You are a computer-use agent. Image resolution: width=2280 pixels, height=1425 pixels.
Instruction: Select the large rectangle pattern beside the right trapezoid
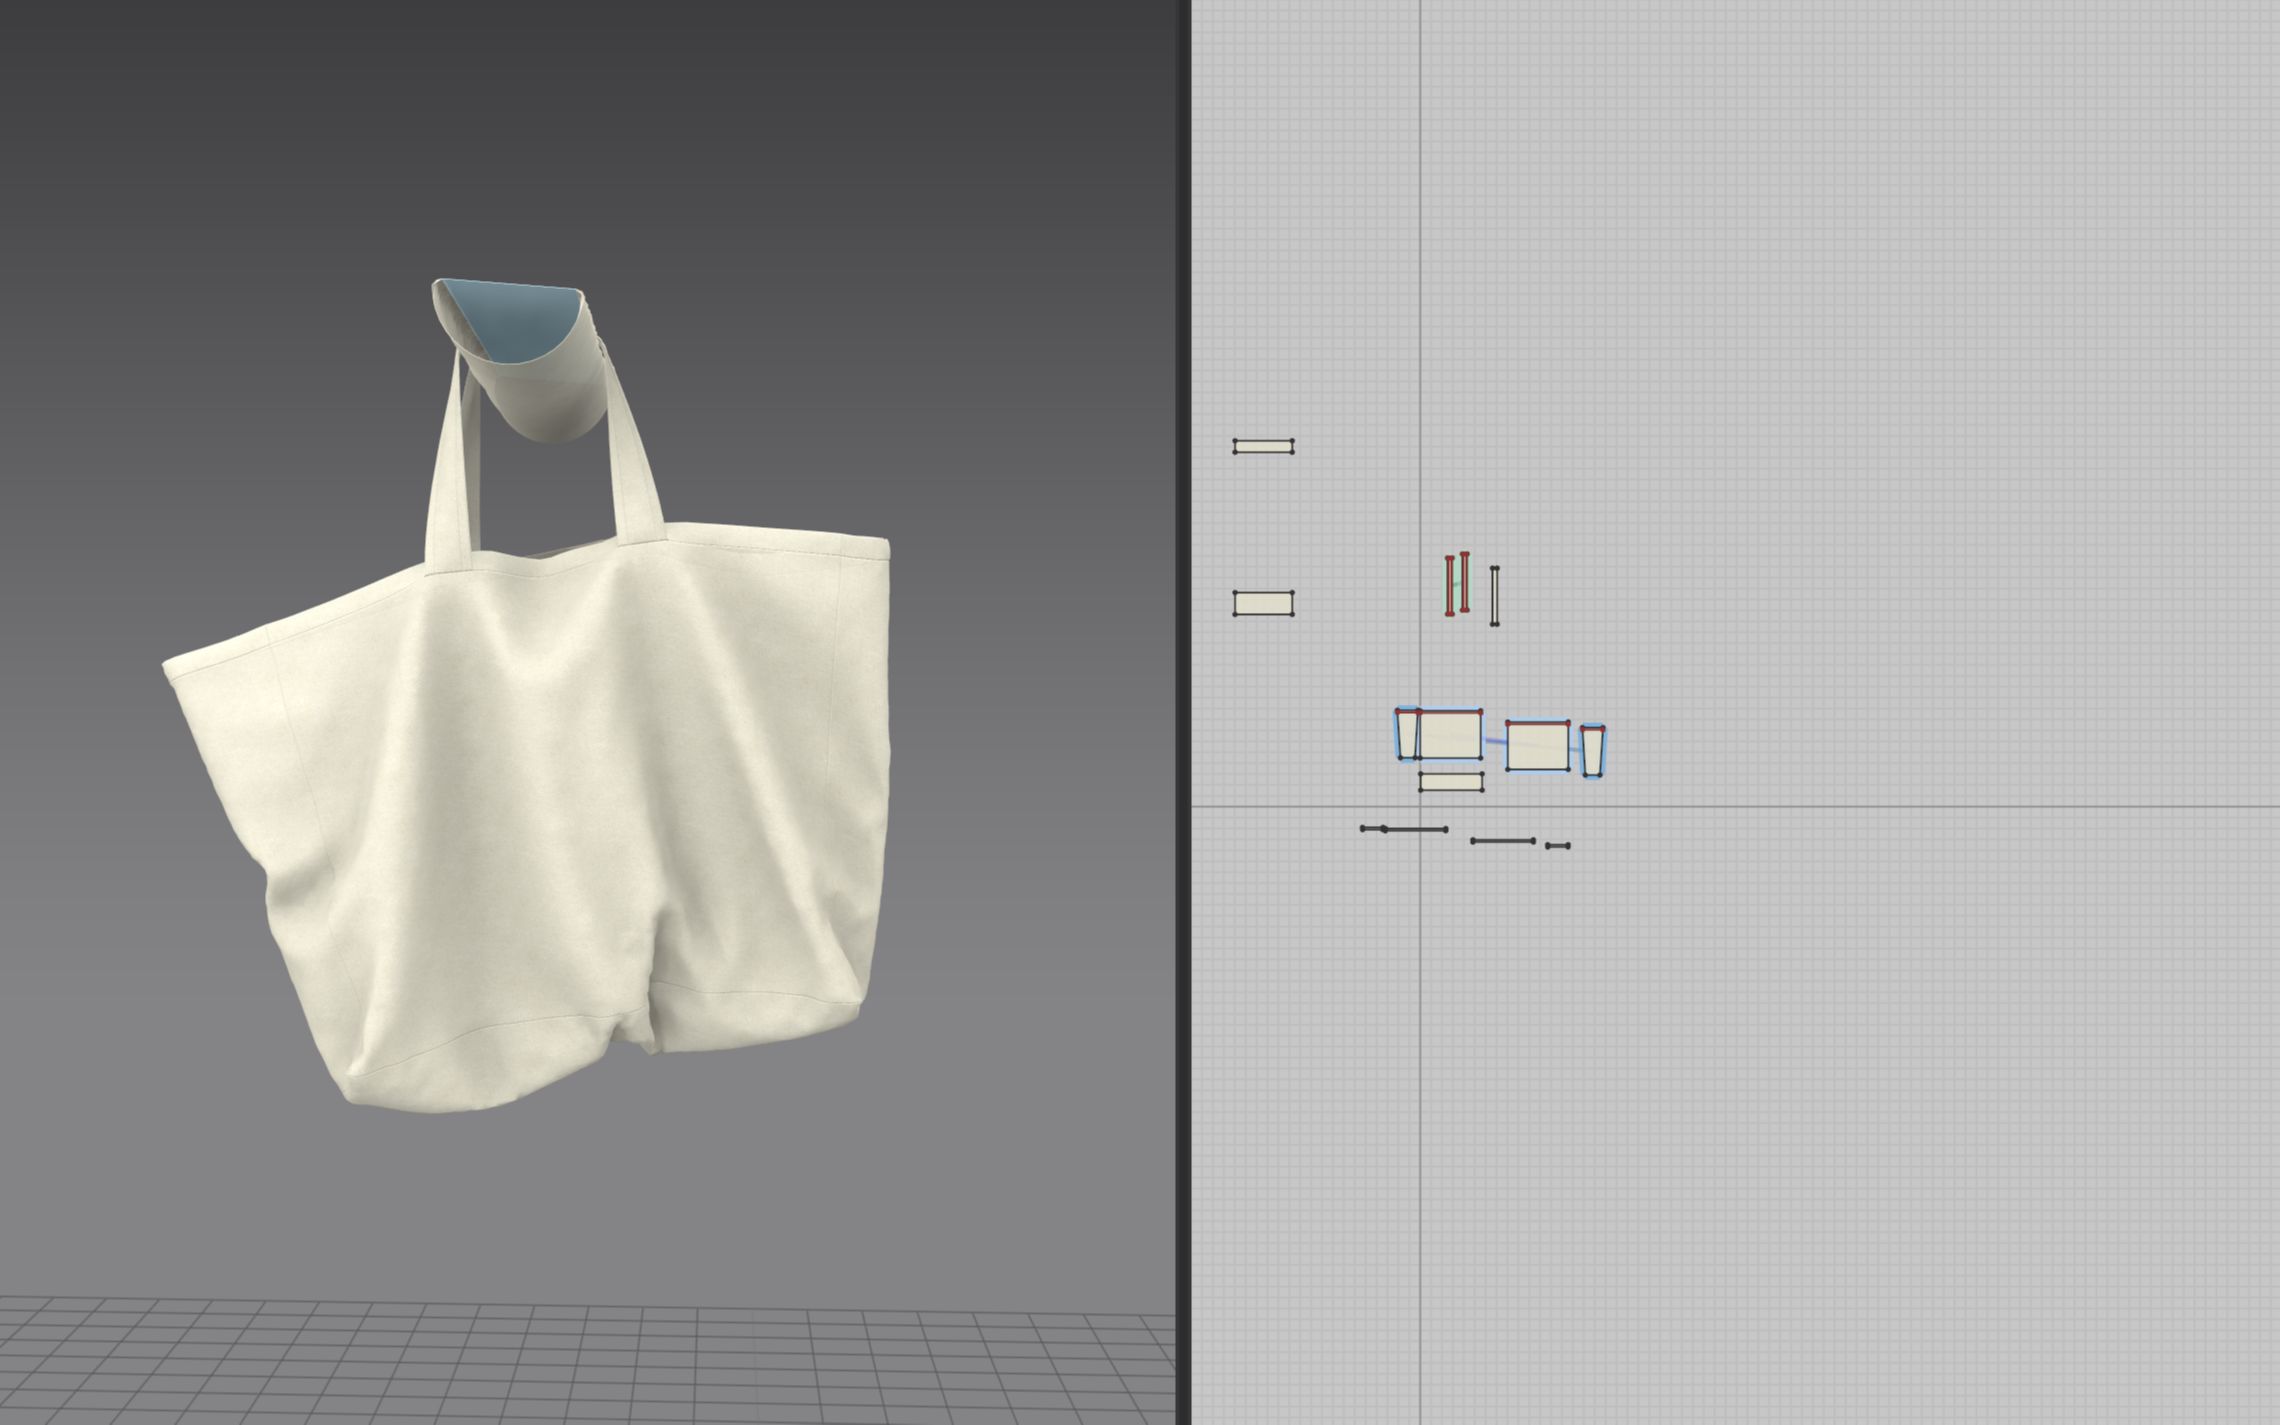pos(1537,746)
